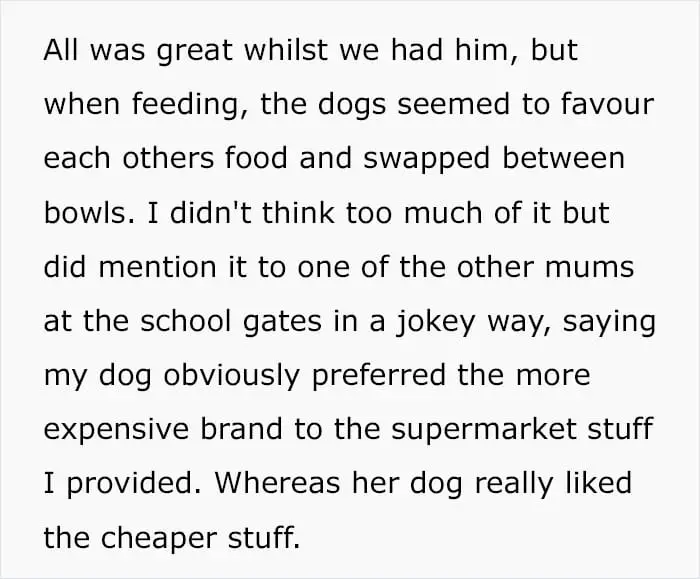Click on the word "Whereas"
This screenshot has width=700, height=579.
(277, 483)
